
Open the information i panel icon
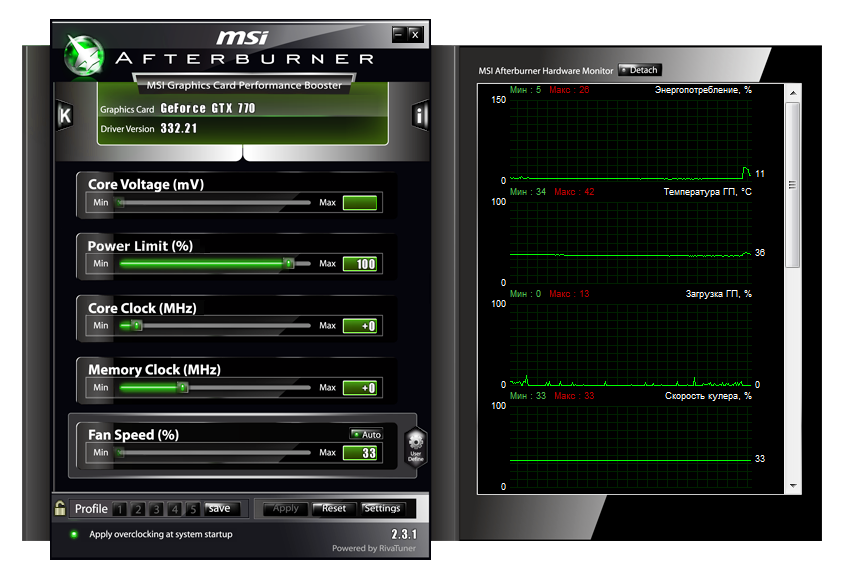(x=420, y=115)
